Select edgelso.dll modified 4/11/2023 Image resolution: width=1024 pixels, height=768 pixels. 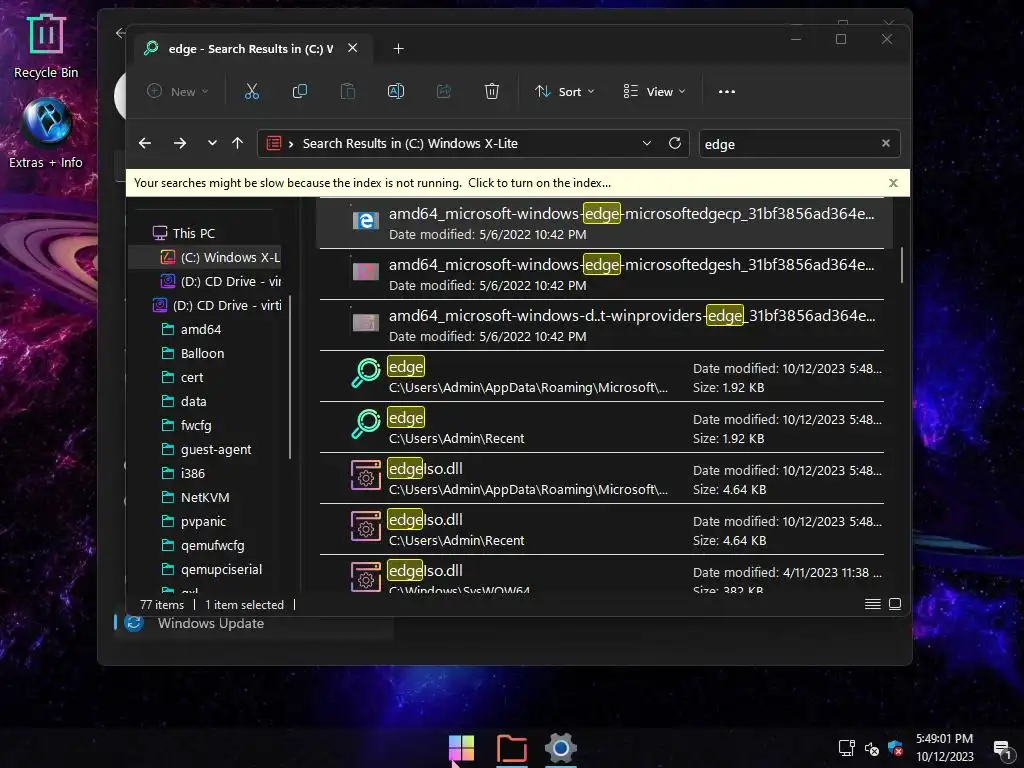tap(601, 575)
